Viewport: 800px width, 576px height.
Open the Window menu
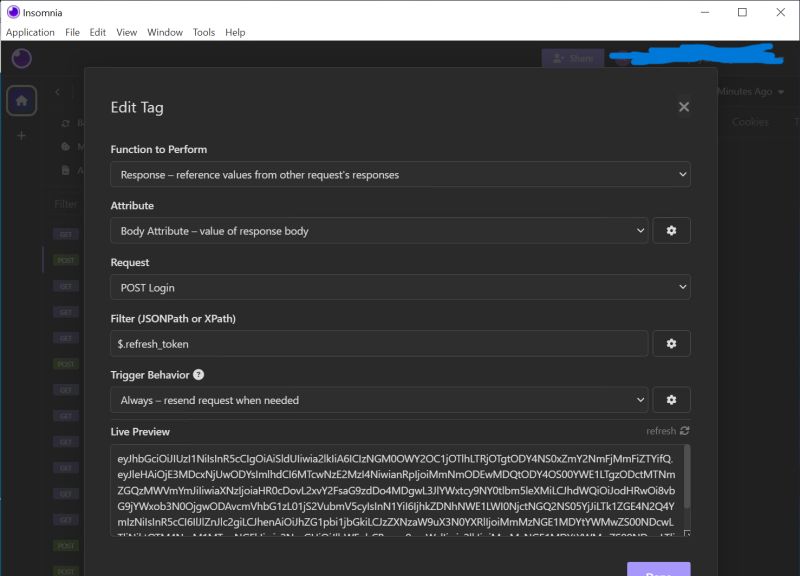(x=164, y=32)
